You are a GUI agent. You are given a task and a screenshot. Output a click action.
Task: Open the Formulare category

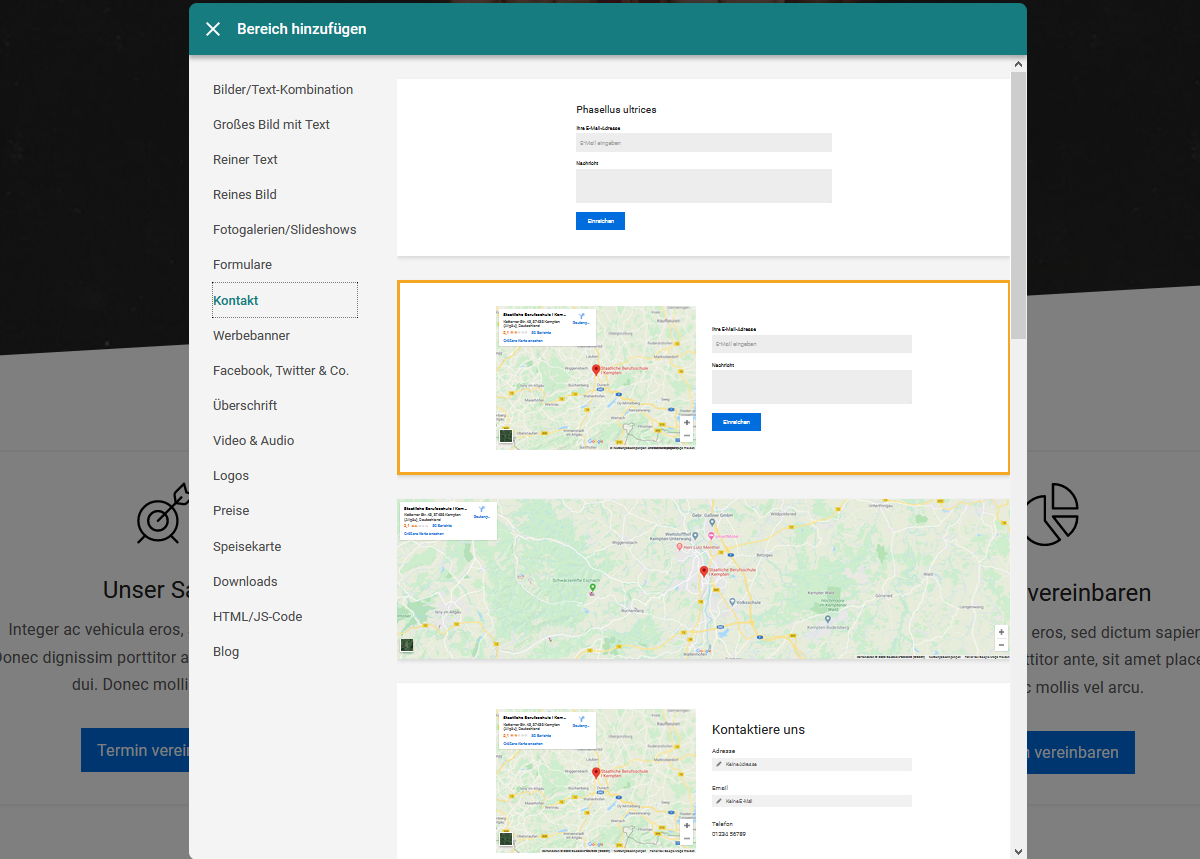point(242,265)
